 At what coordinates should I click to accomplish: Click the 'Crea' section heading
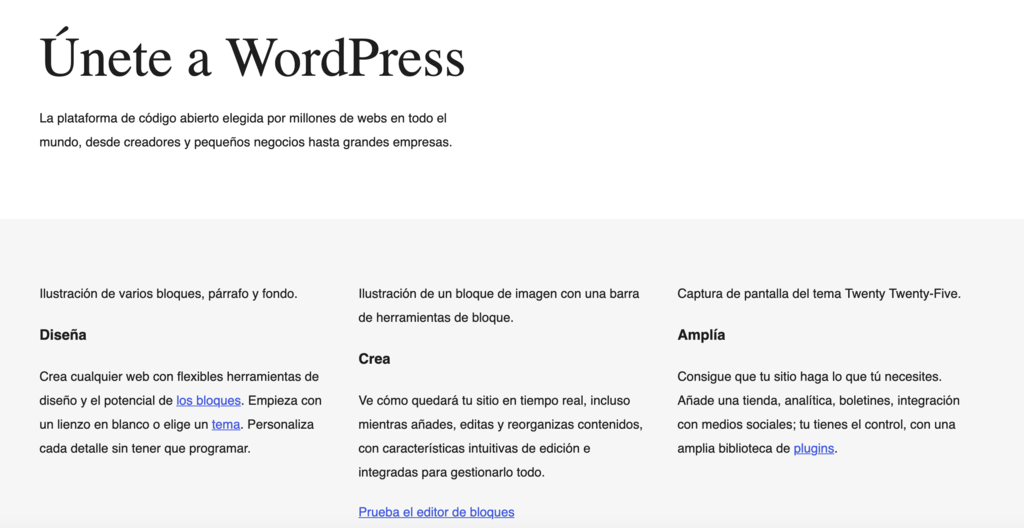(374, 359)
